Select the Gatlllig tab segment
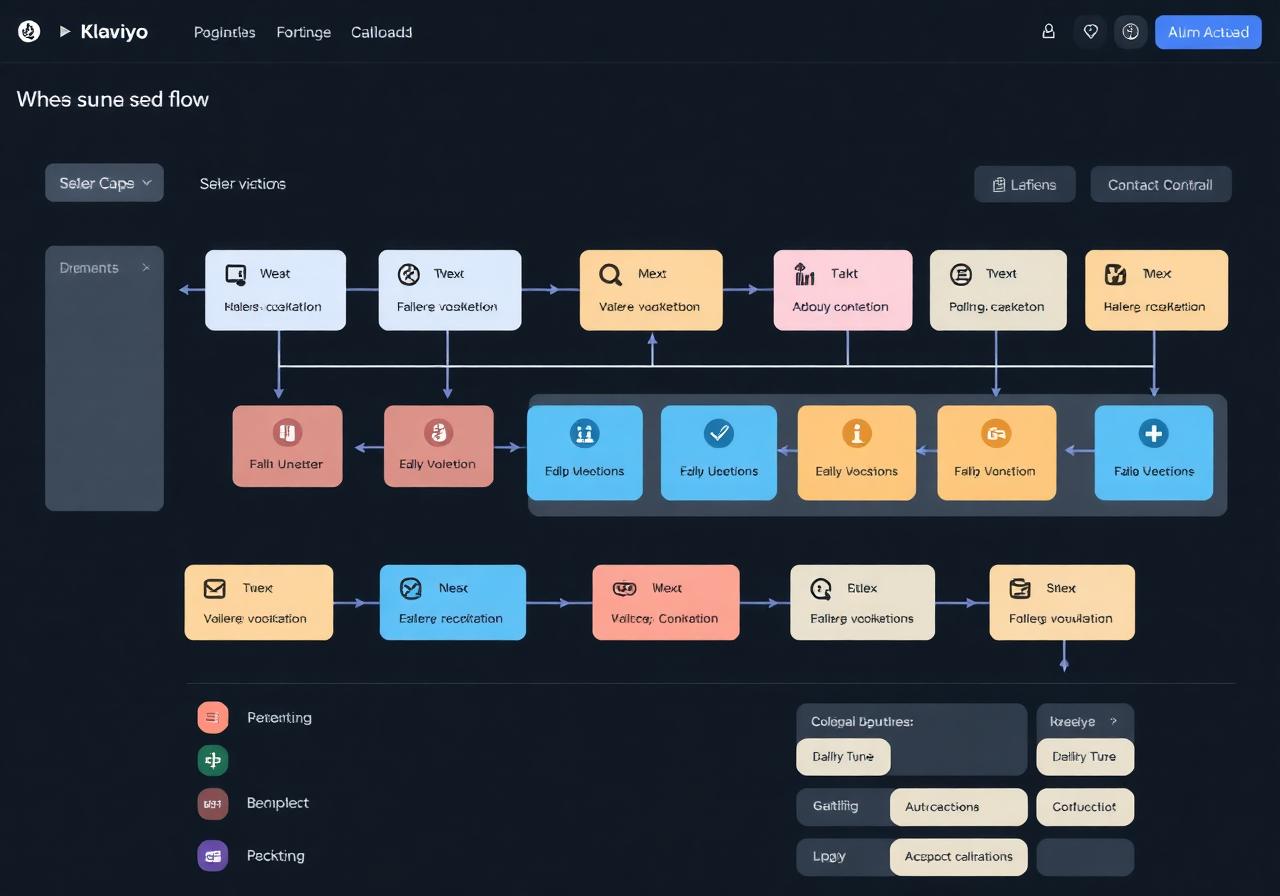1280x896 pixels. coord(842,806)
